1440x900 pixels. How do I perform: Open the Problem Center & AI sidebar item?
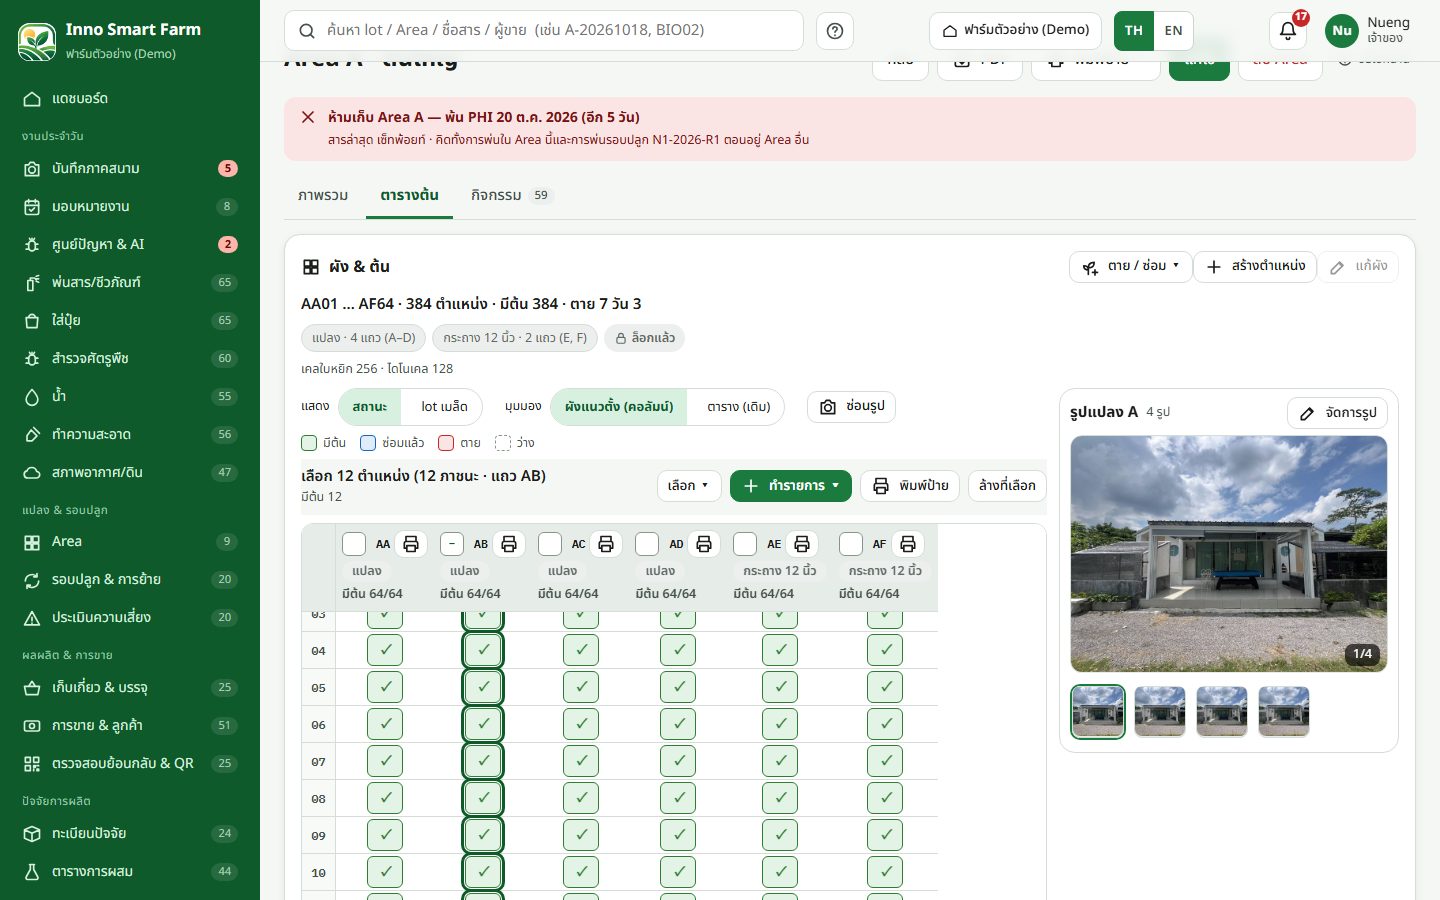130,244
